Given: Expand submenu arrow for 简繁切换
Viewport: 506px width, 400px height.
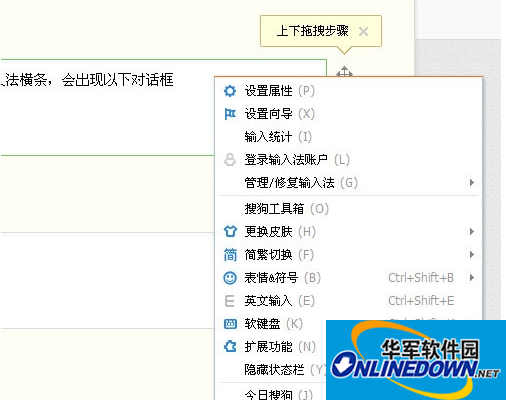Looking at the screenshot, I should [472, 255].
